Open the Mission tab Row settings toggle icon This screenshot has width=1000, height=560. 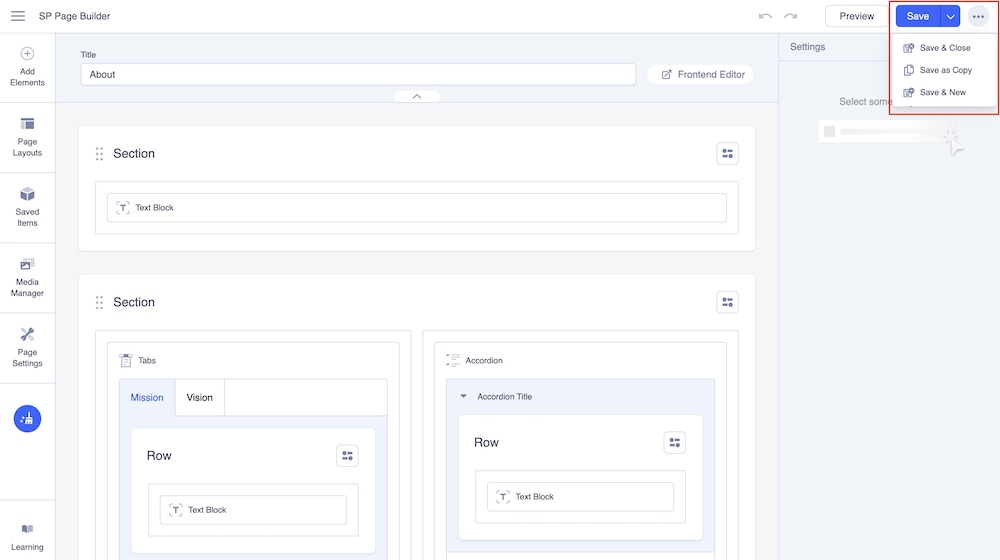(x=347, y=456)
